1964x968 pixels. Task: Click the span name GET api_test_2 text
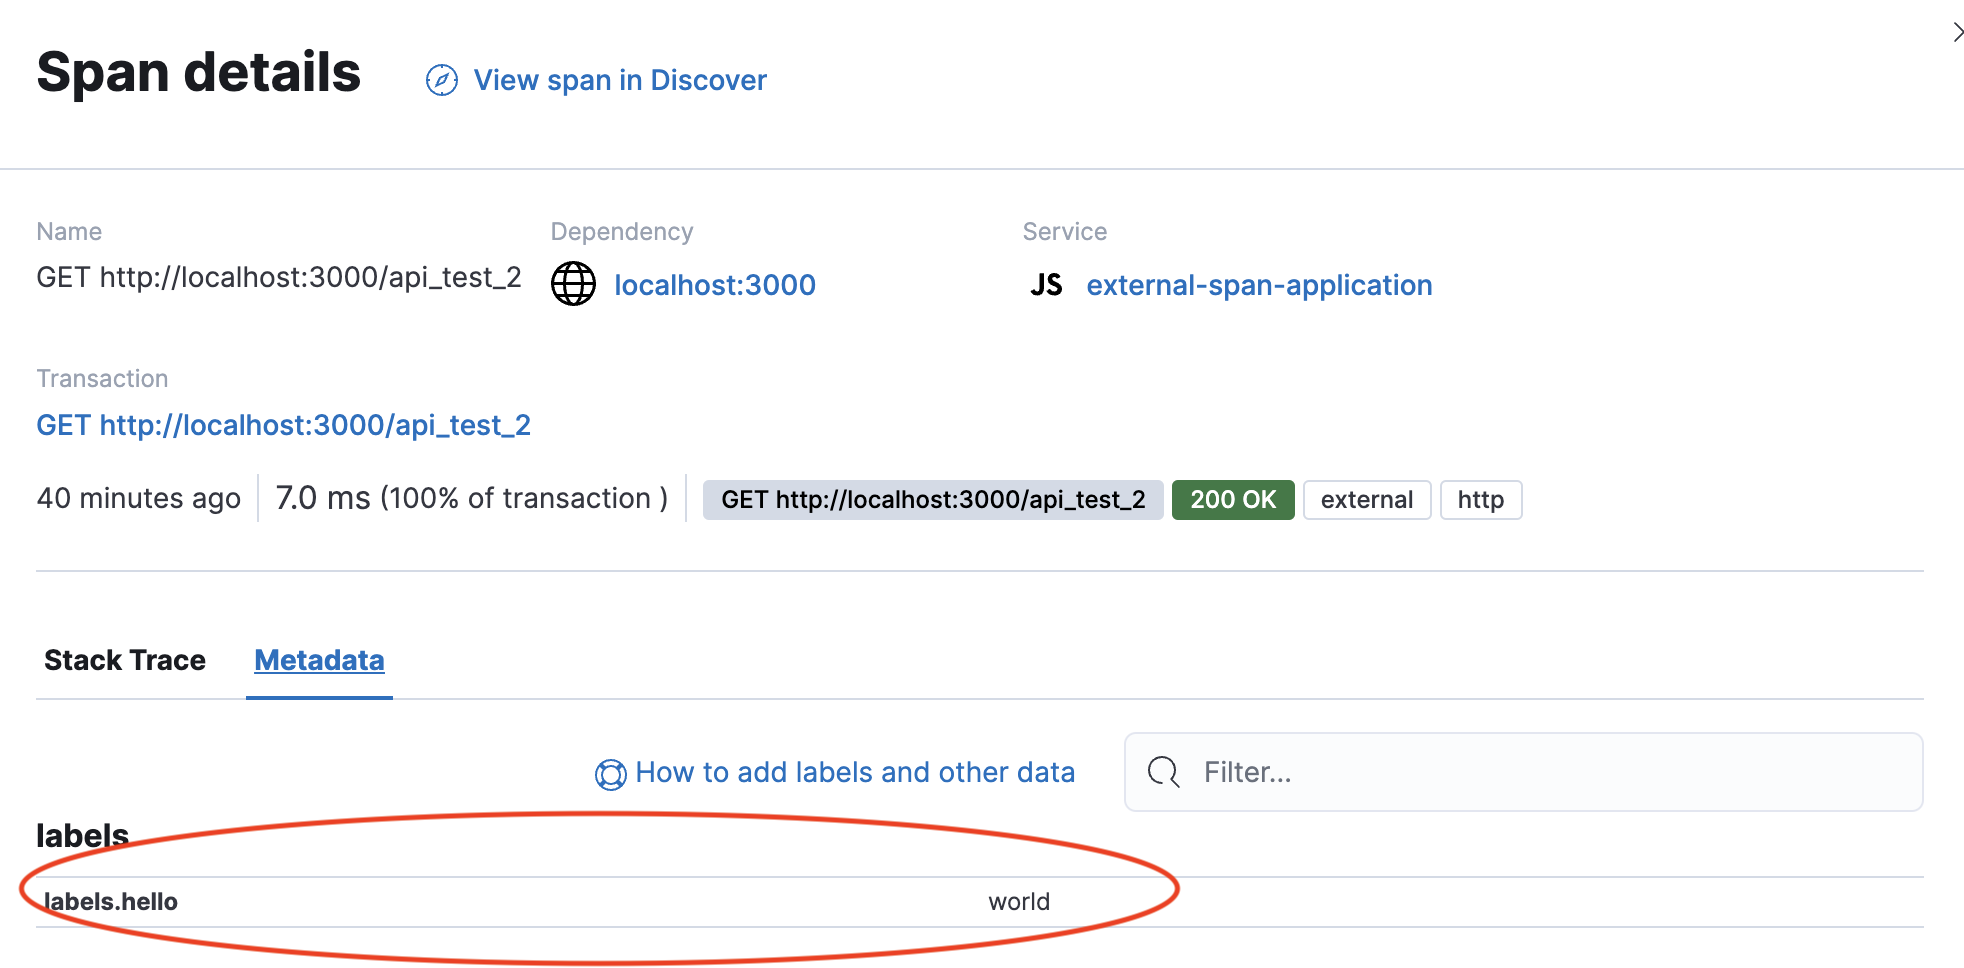pos(279,277)
